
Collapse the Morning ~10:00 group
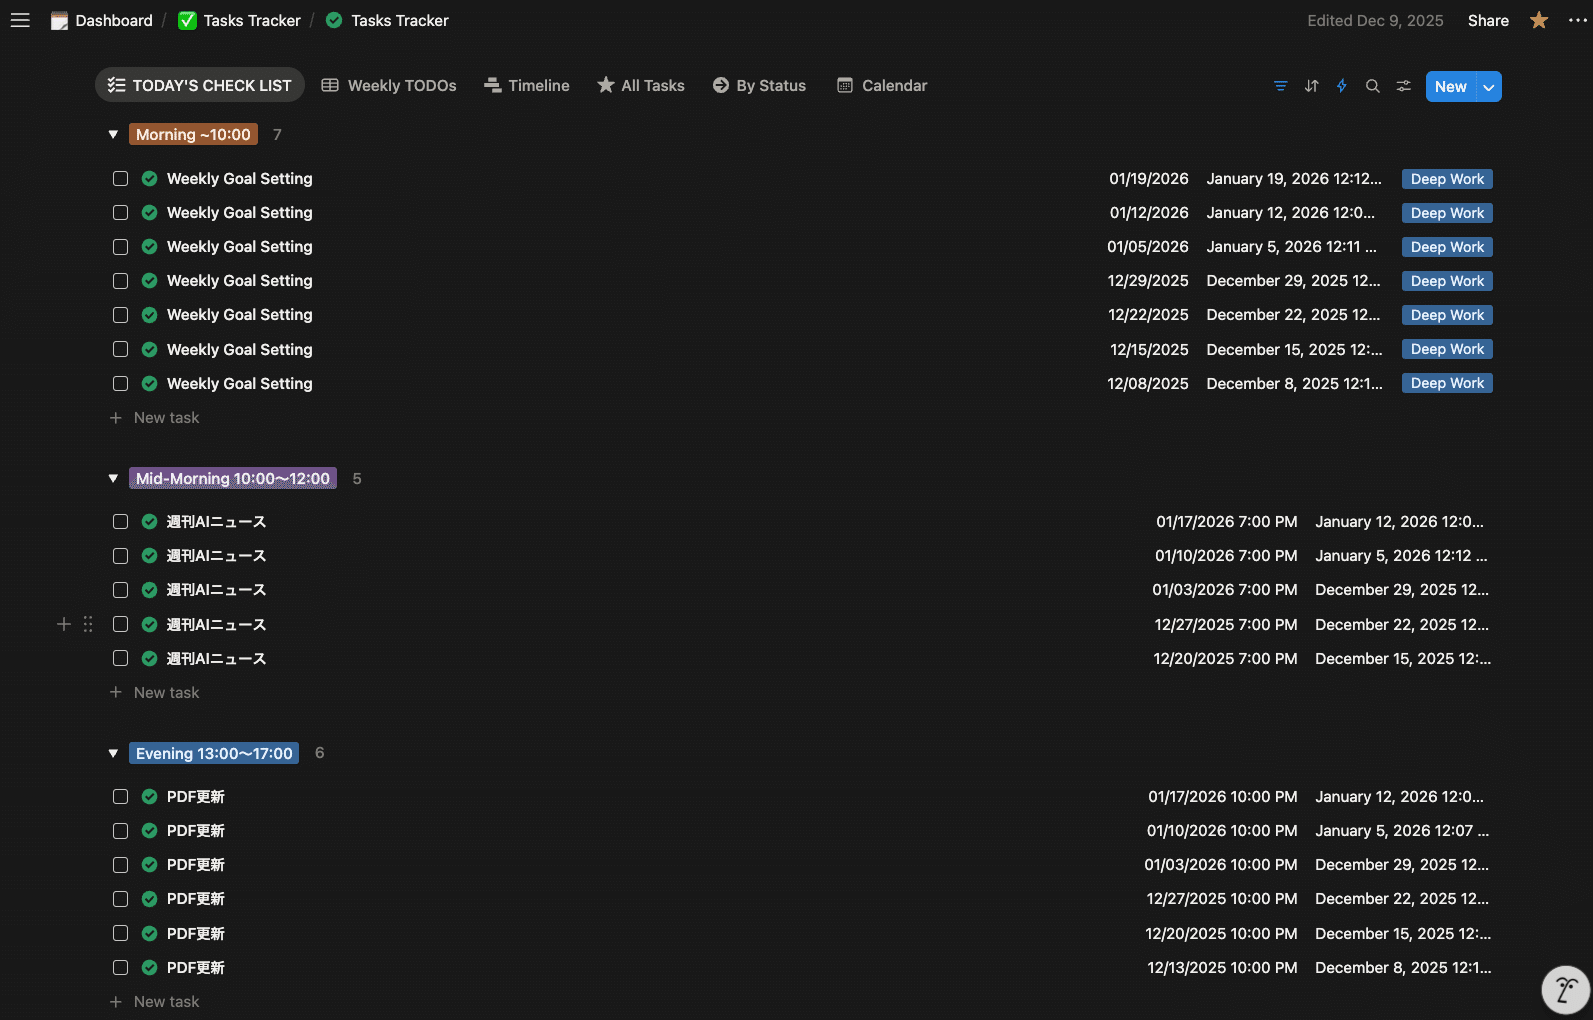113,135
